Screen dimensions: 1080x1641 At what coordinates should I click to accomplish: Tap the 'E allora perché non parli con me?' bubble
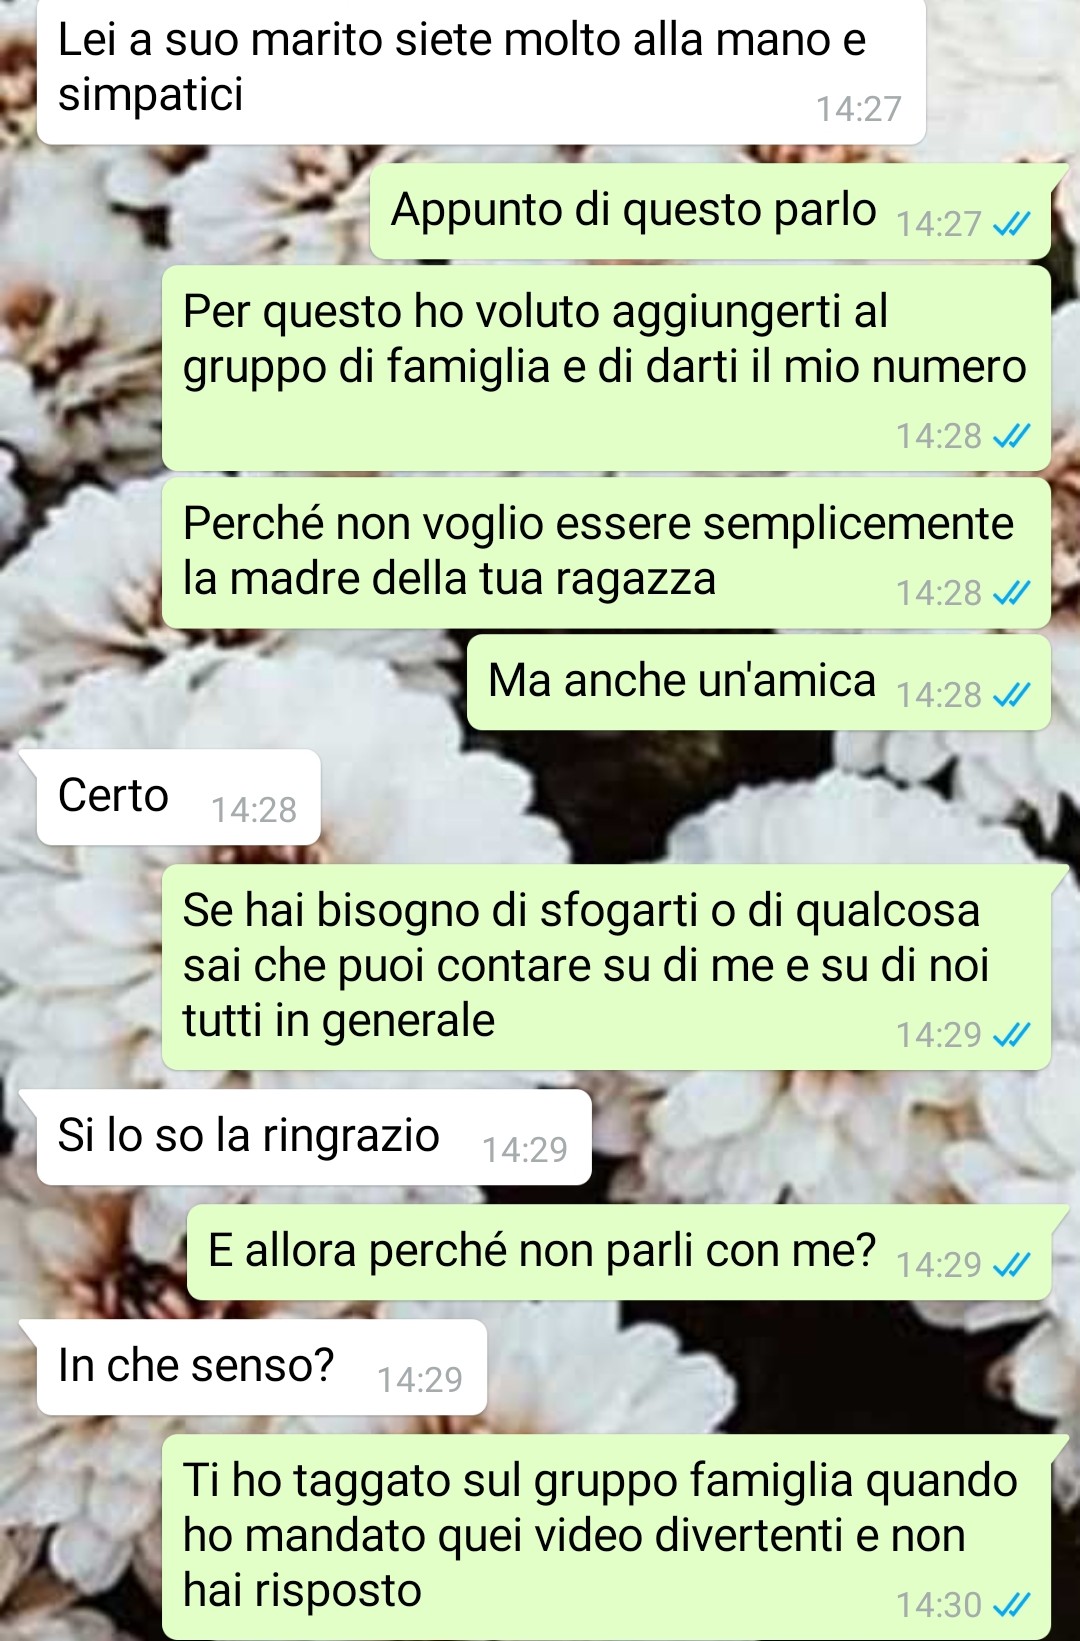[619, 1252]
